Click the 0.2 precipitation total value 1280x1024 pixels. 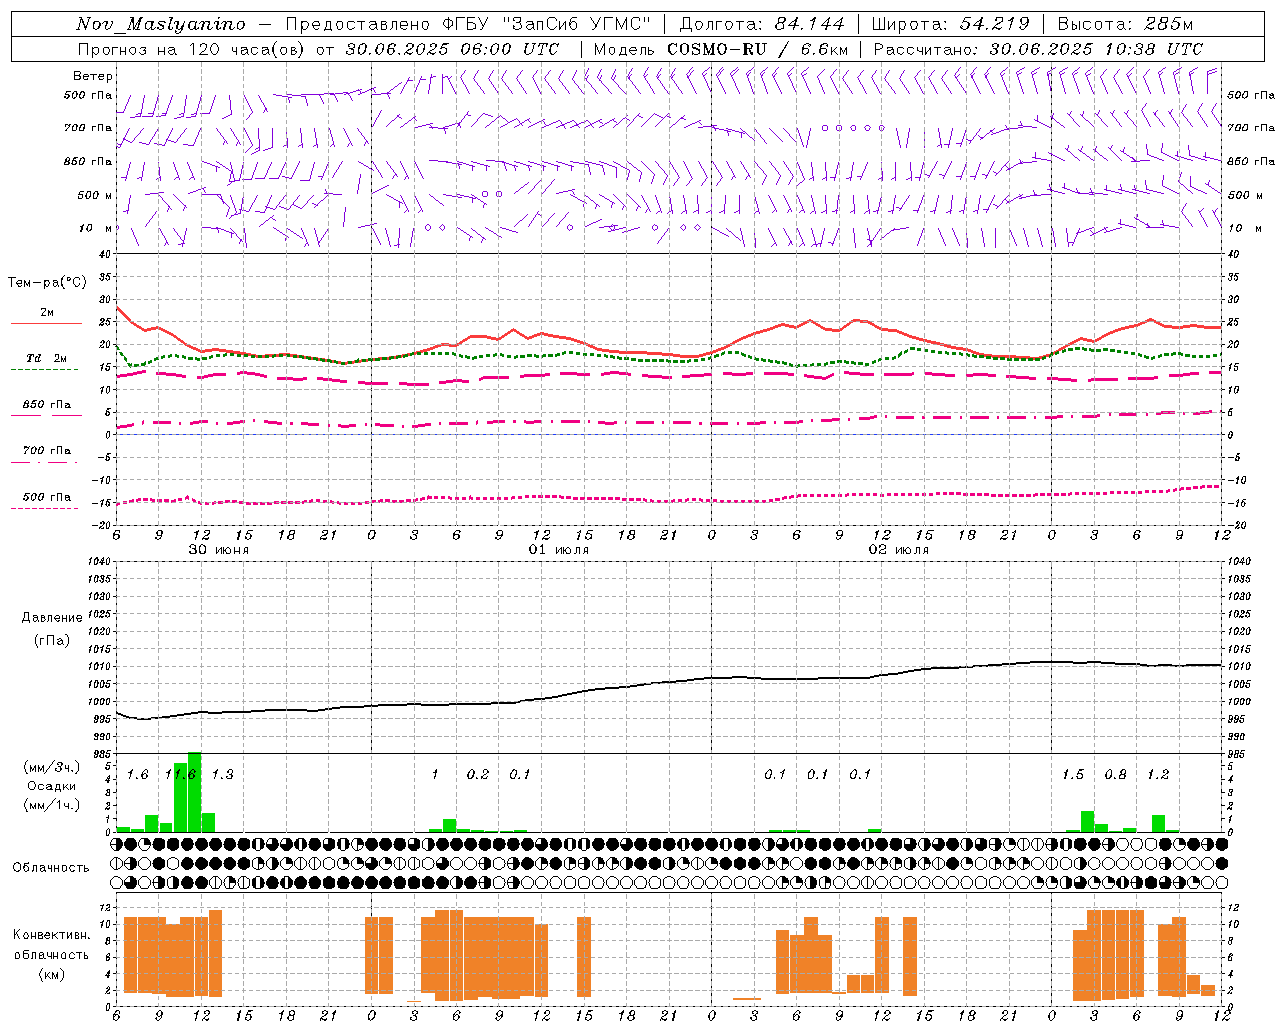[478, 775]
